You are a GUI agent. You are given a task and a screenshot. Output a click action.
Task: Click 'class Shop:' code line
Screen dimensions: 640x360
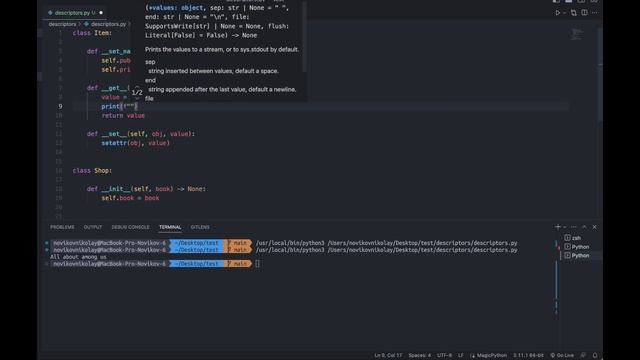click(x=92, y=171)
